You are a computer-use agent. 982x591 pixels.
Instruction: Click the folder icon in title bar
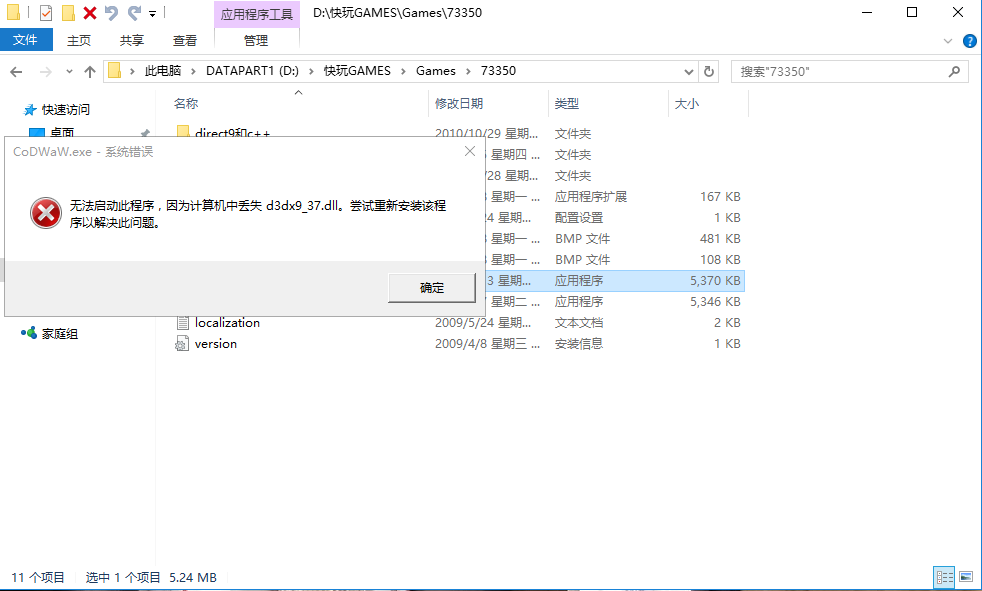(13, 13)
